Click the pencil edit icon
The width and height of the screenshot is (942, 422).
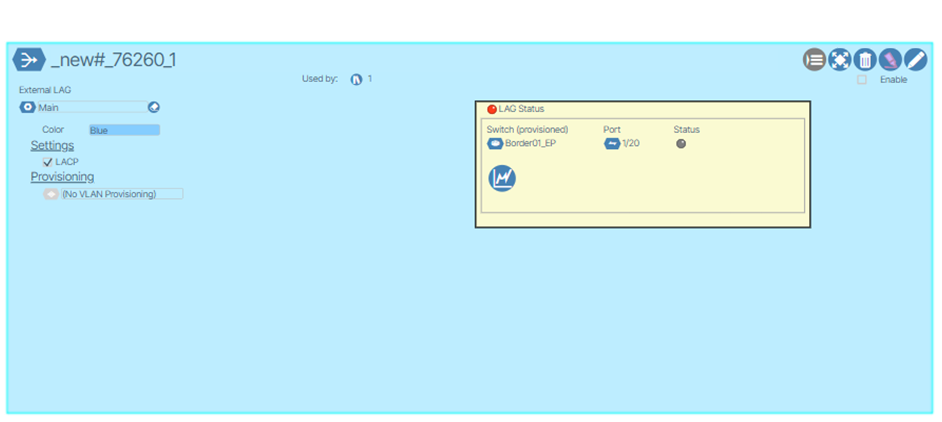[x=915, y=60]
